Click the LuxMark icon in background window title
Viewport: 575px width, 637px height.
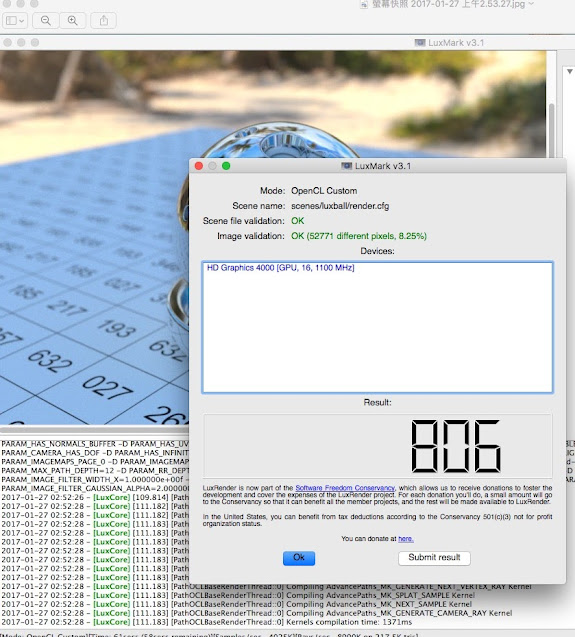point(420,43)
